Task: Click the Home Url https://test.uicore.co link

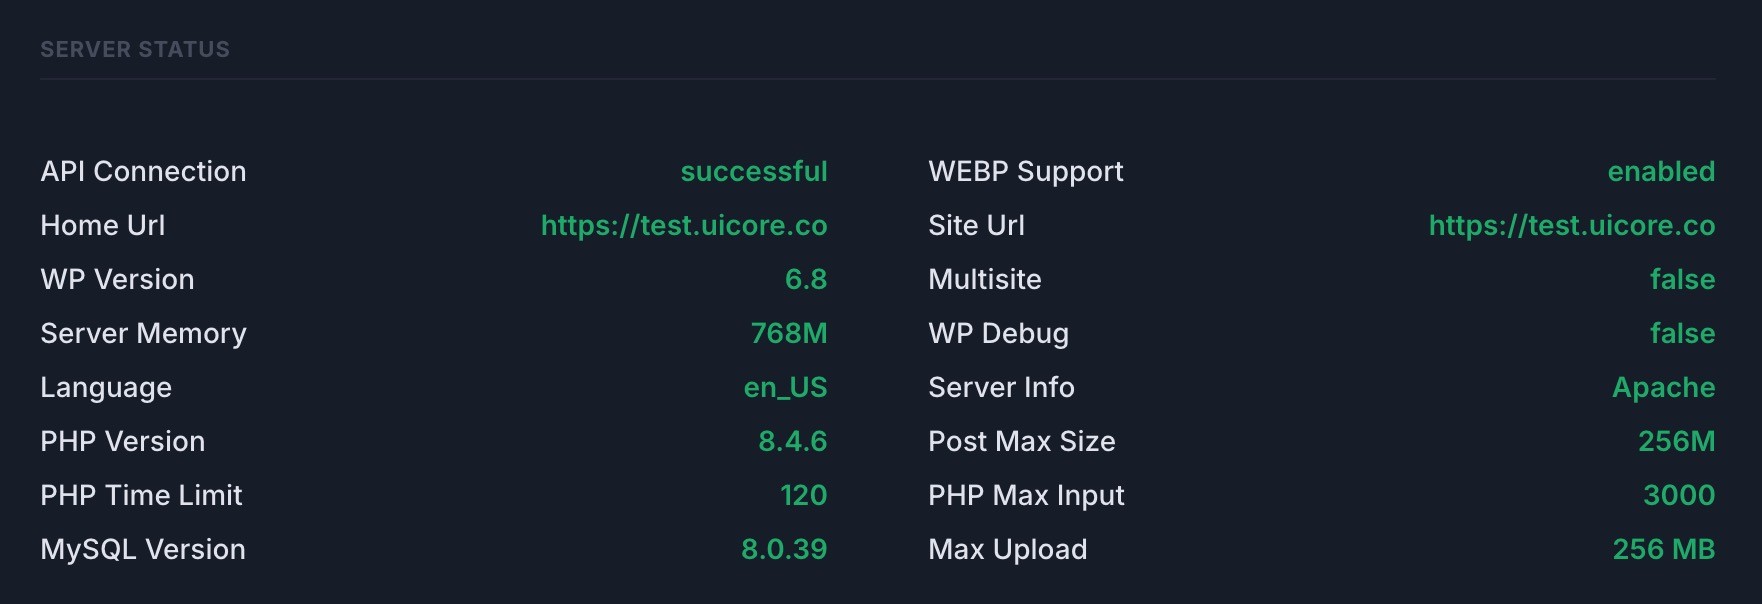Action: tap(684, 226)
